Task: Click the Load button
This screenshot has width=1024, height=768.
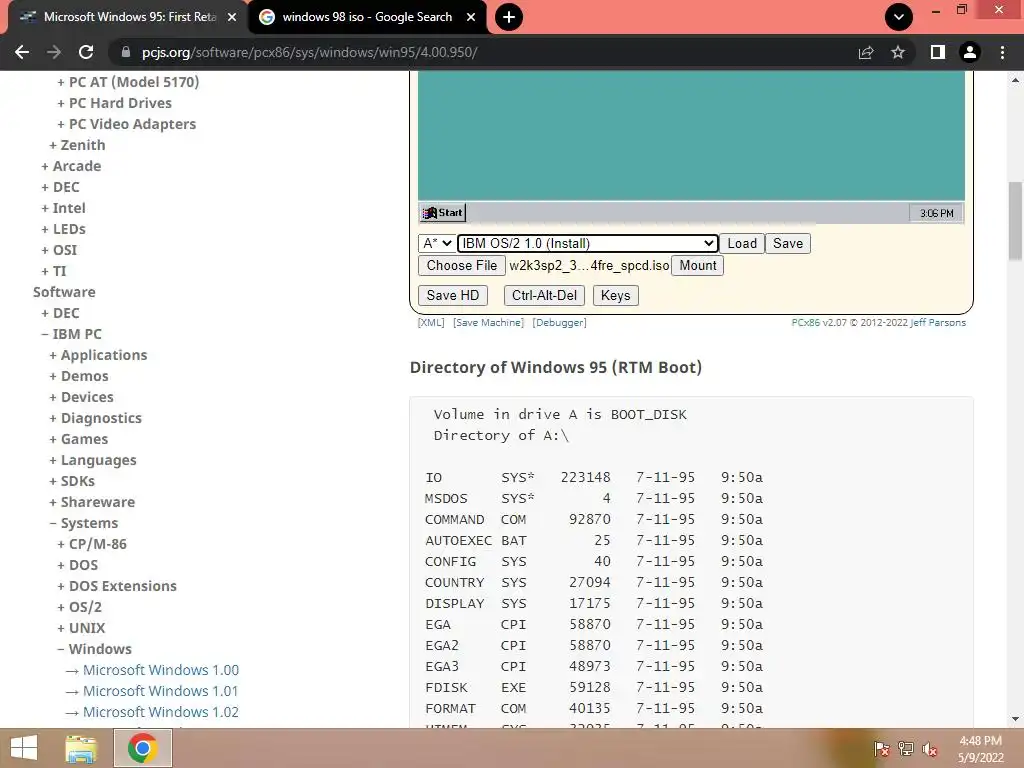Action: [742, 244]
